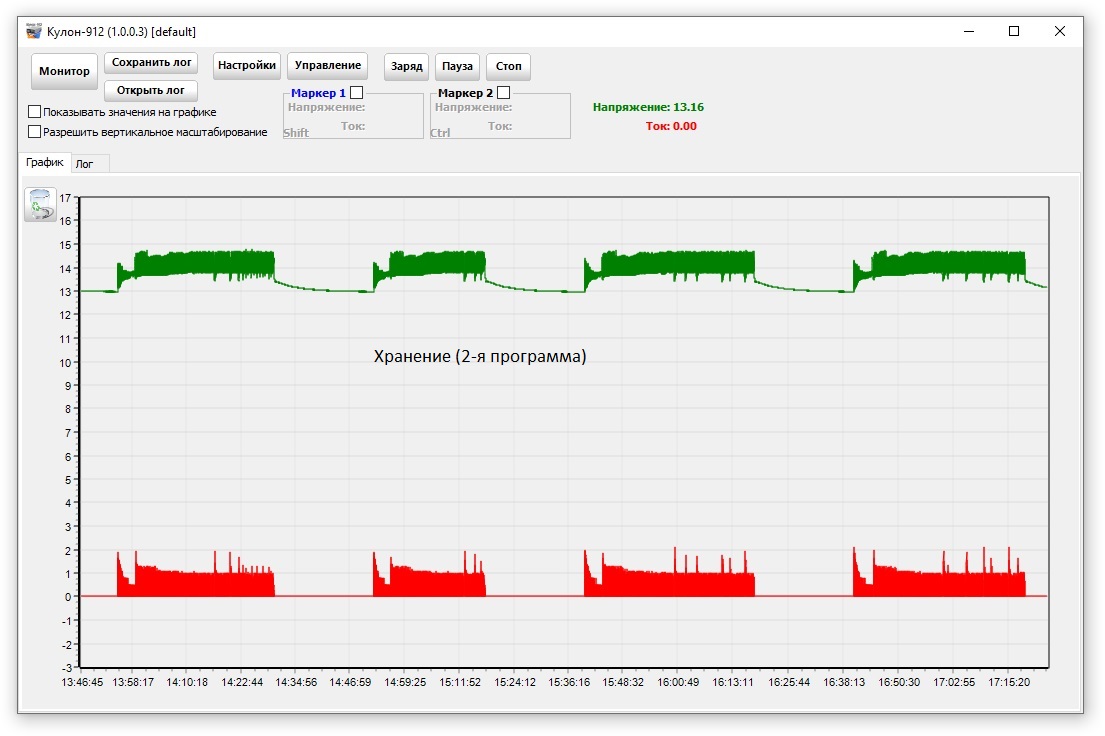This screenshot has height=736, width=1105.
Task: Start charging with Заряд button
Action: (407, 67)
